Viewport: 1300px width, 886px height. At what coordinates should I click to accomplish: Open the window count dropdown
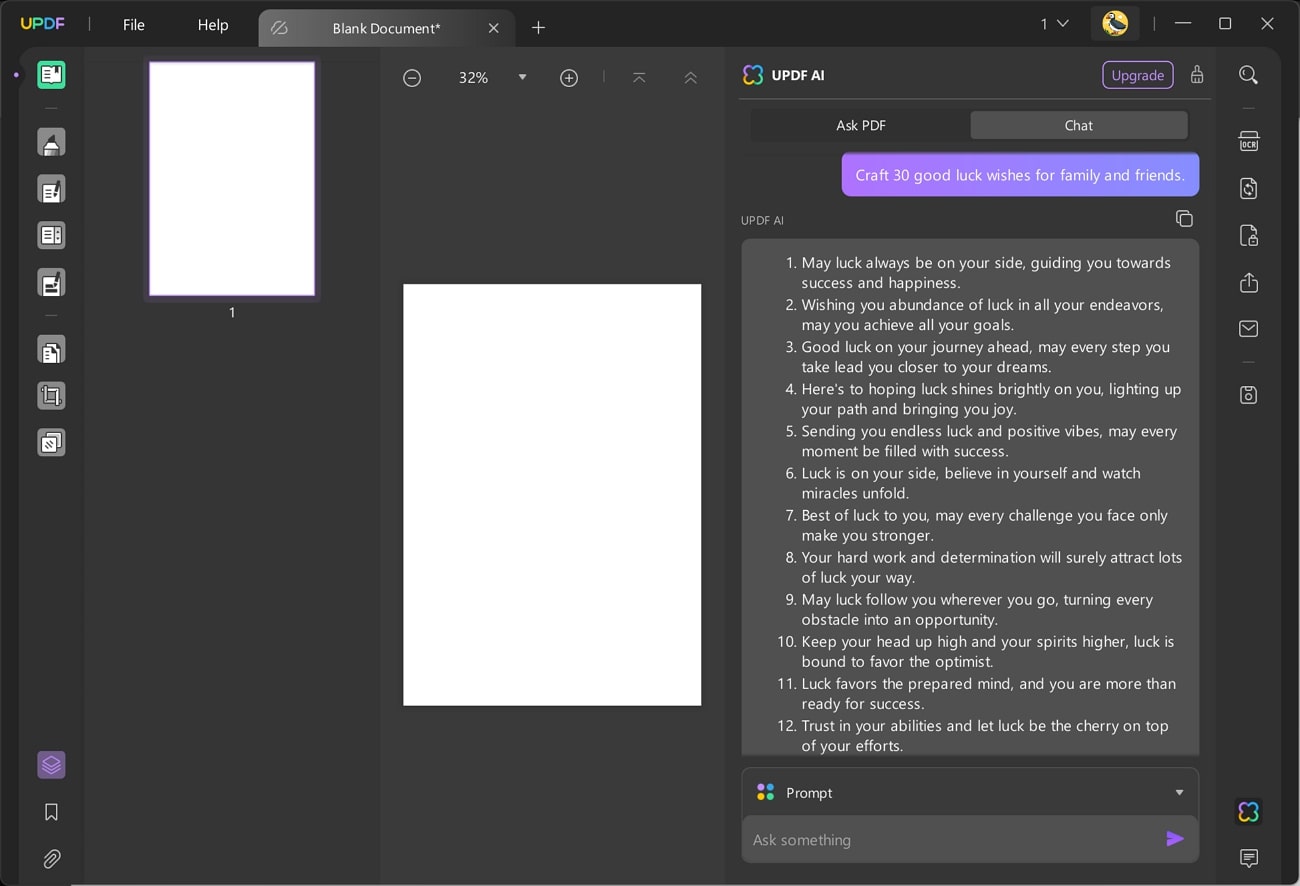coord(1054,24)
